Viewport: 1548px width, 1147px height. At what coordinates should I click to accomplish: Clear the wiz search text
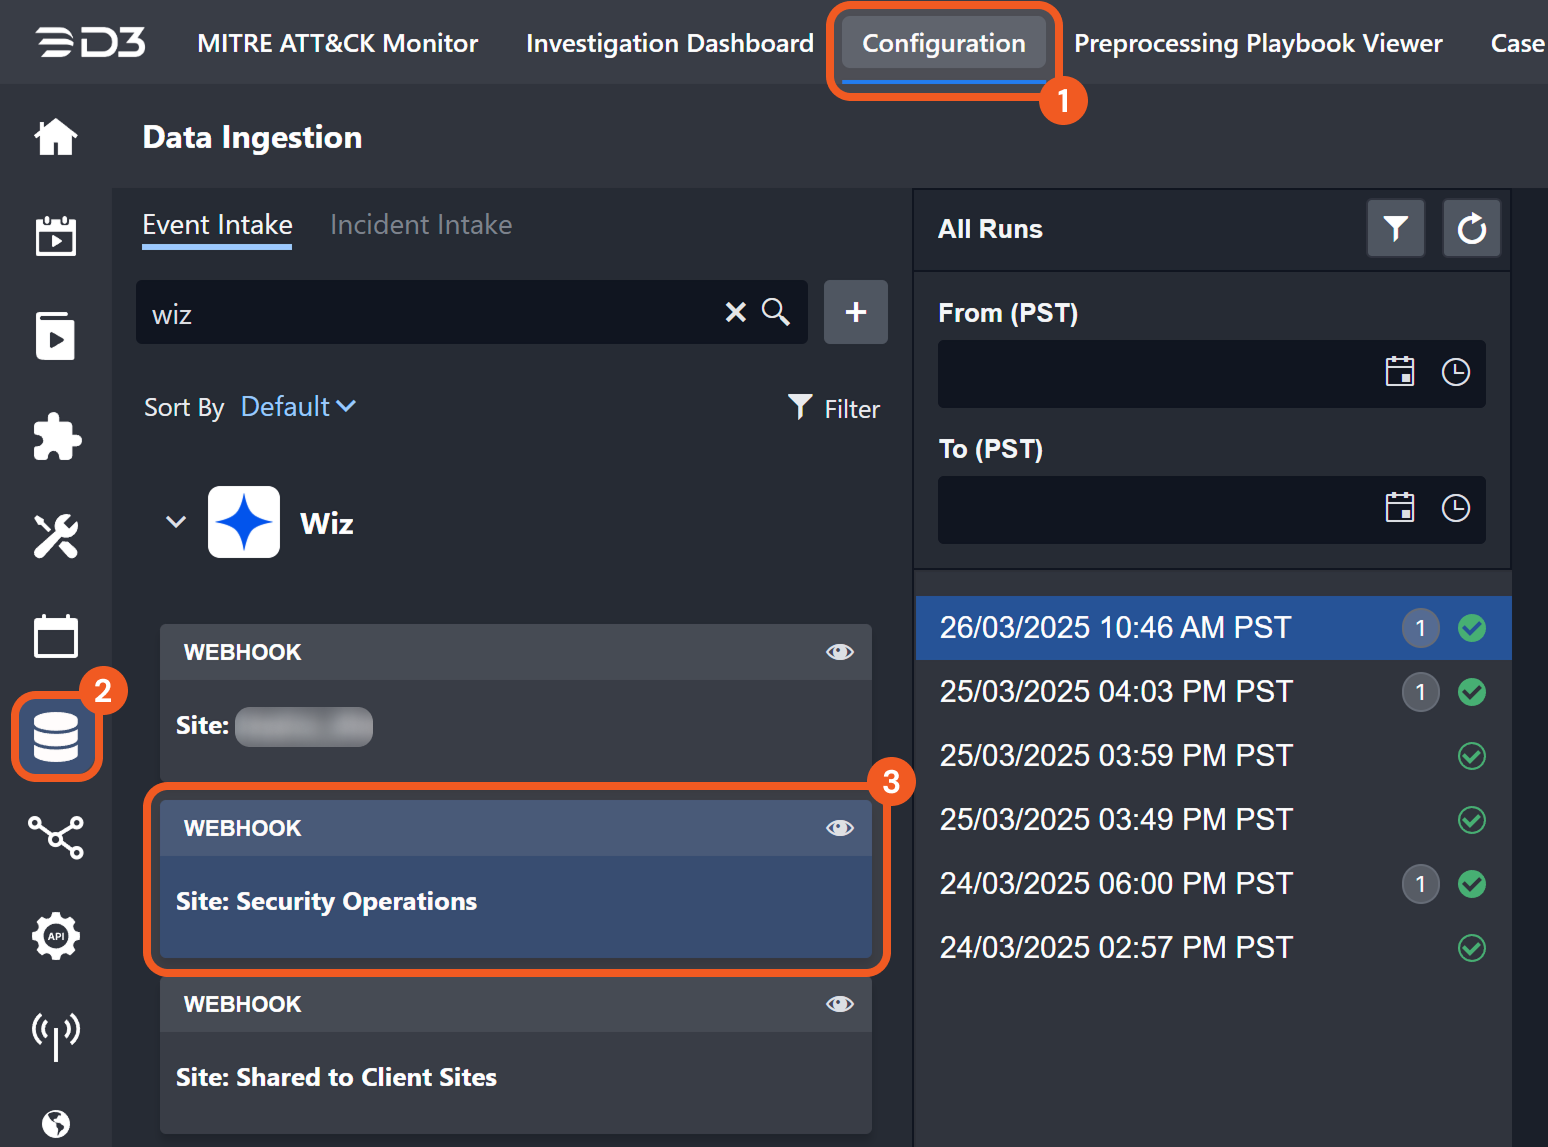point(735,313)
